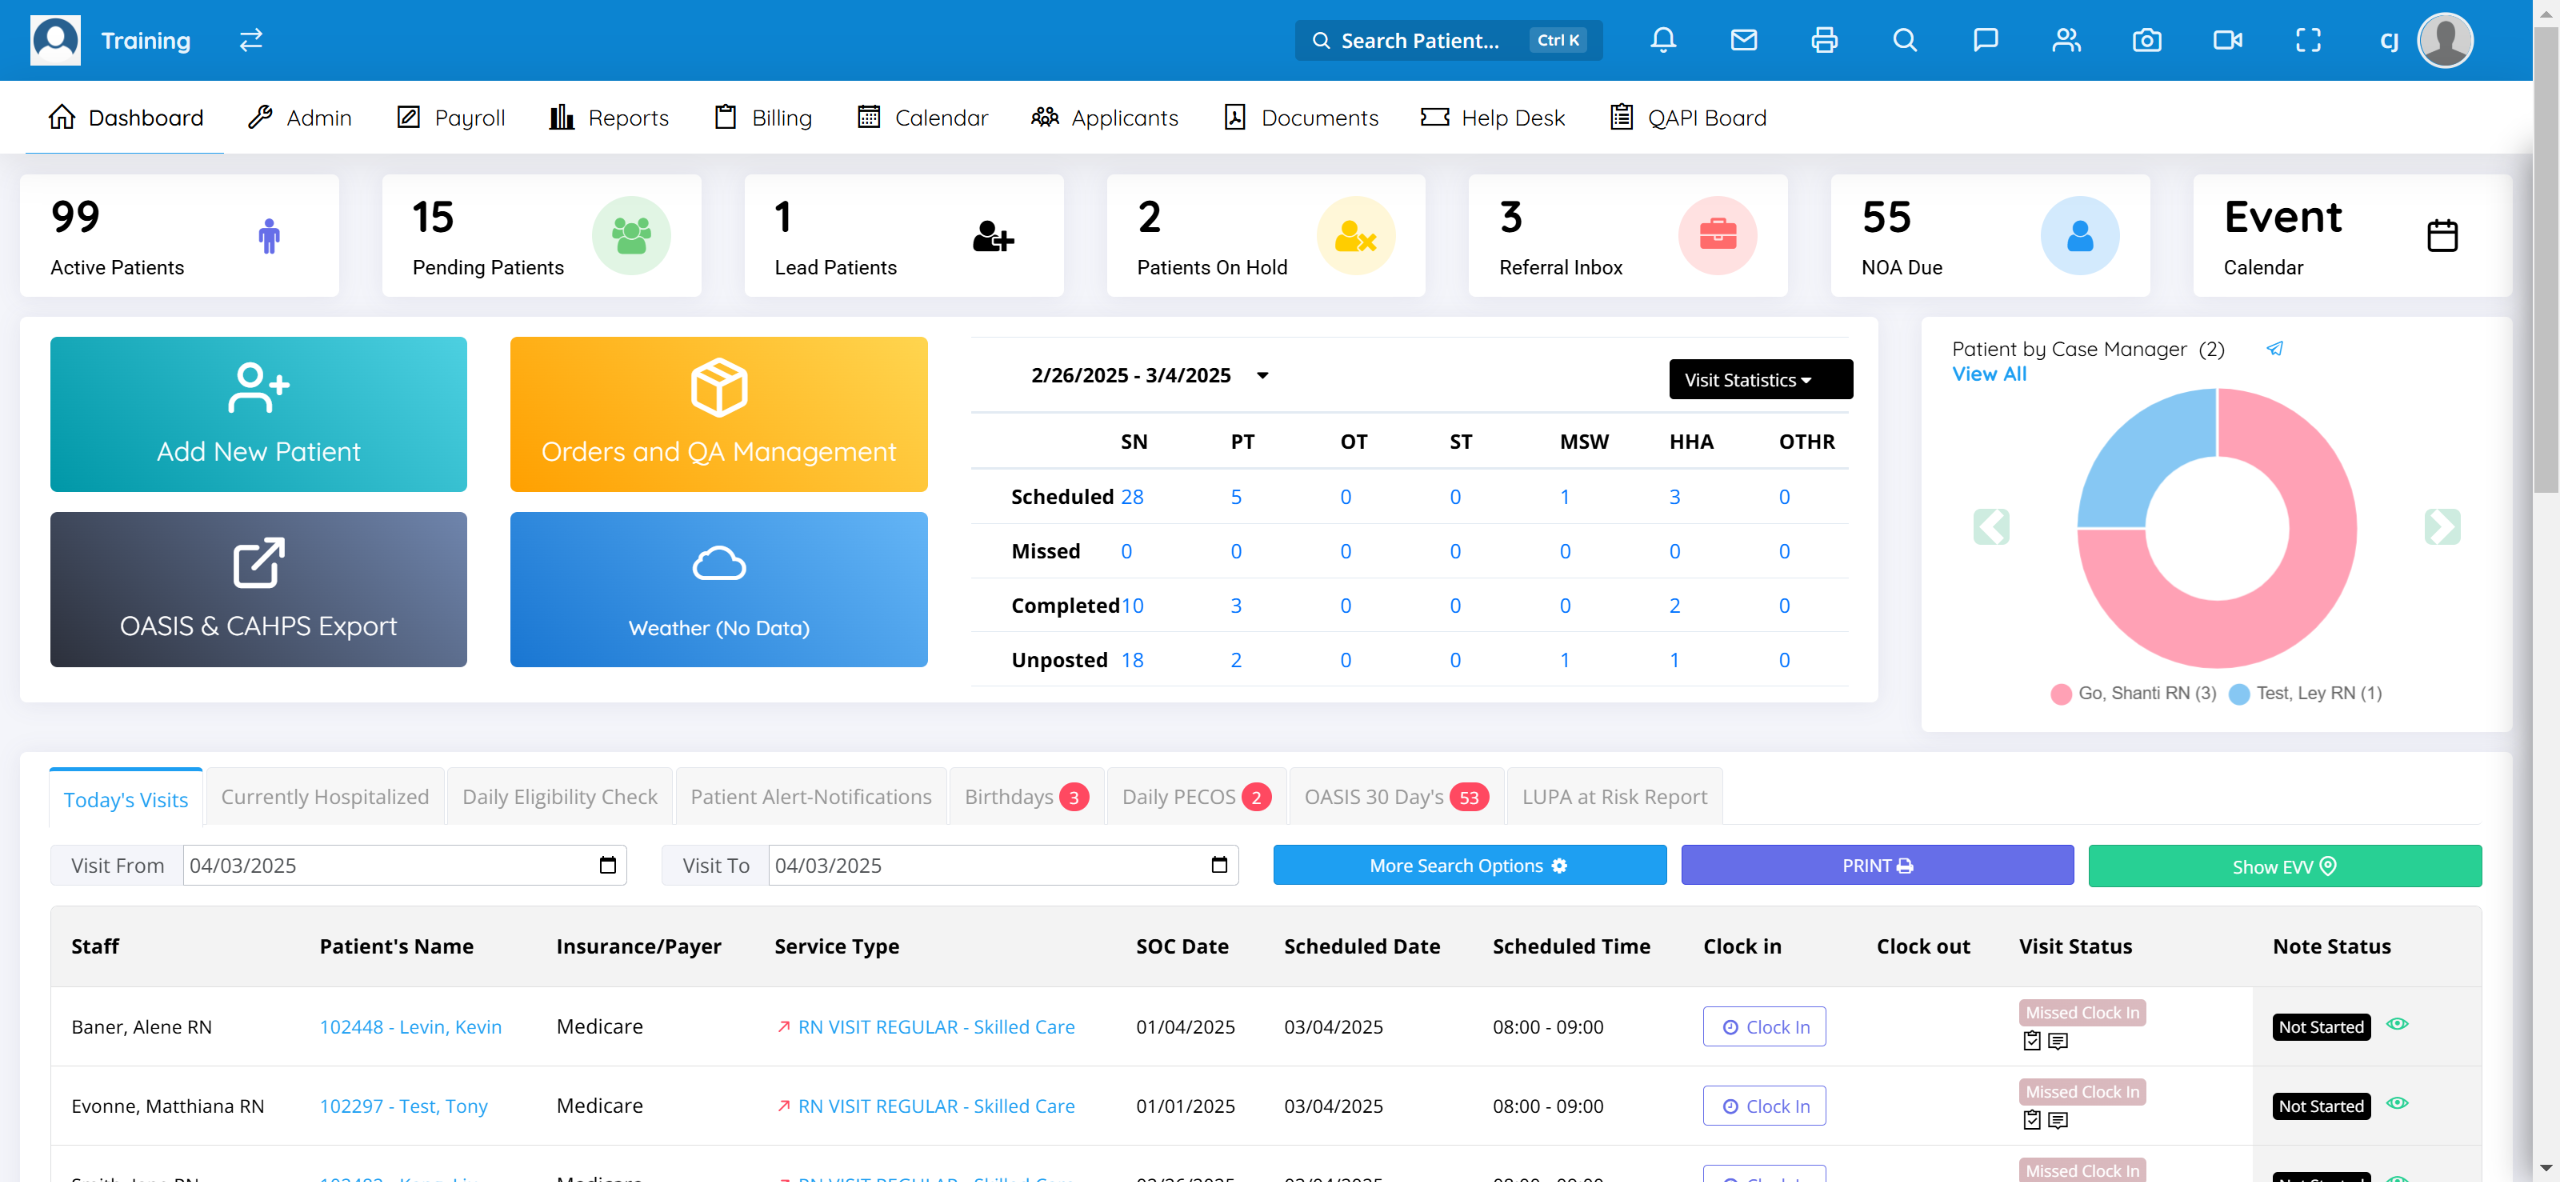Viewport: 2560px width, 1182px height.
Task: Click the printer icon in header
Action: (1824, 40)
